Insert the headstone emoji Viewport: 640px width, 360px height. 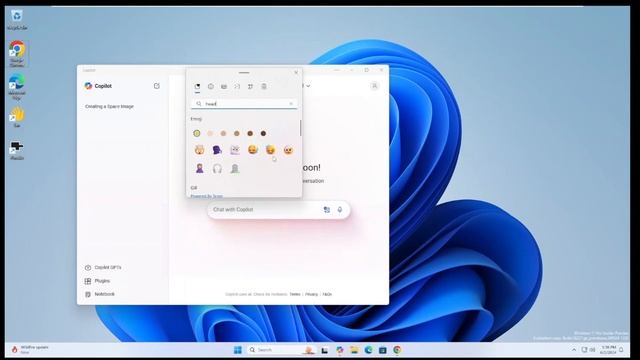(x=235, y=168)
